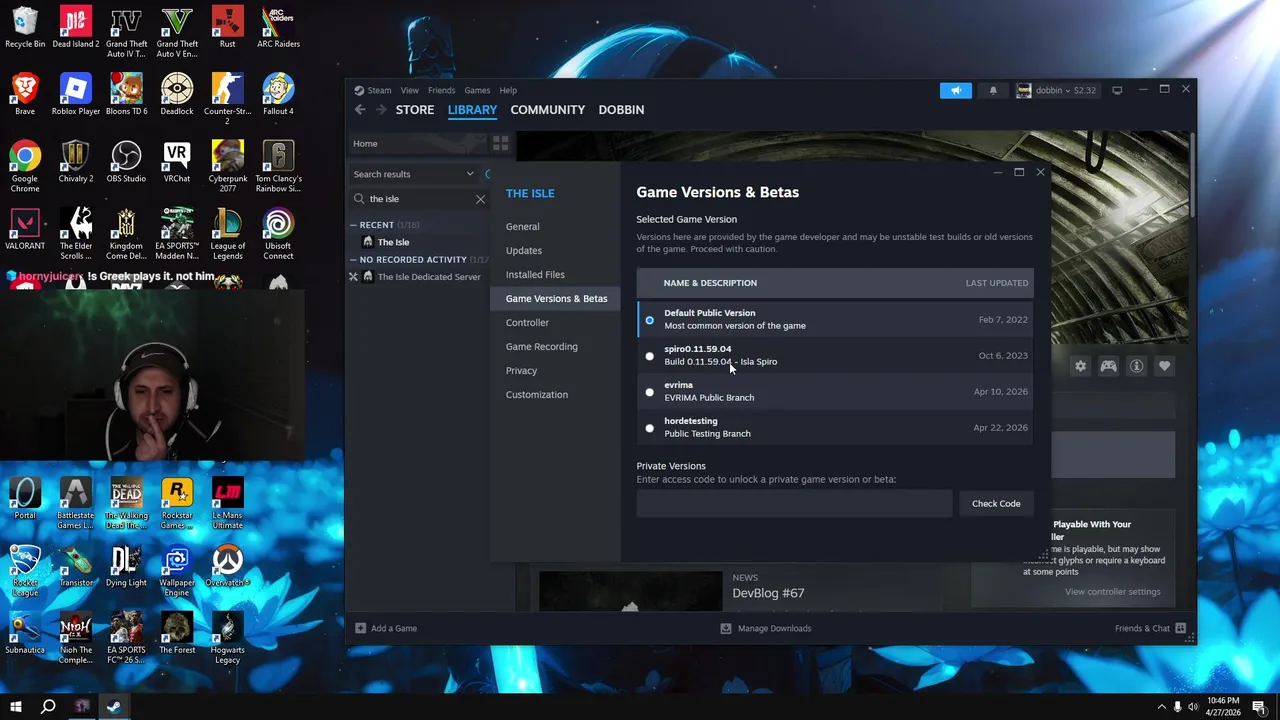Image resolution: width=1280 pixels, height=720 pixels.
Task: Launch Overwatch desktop shortcut
Action: (227, 565)
